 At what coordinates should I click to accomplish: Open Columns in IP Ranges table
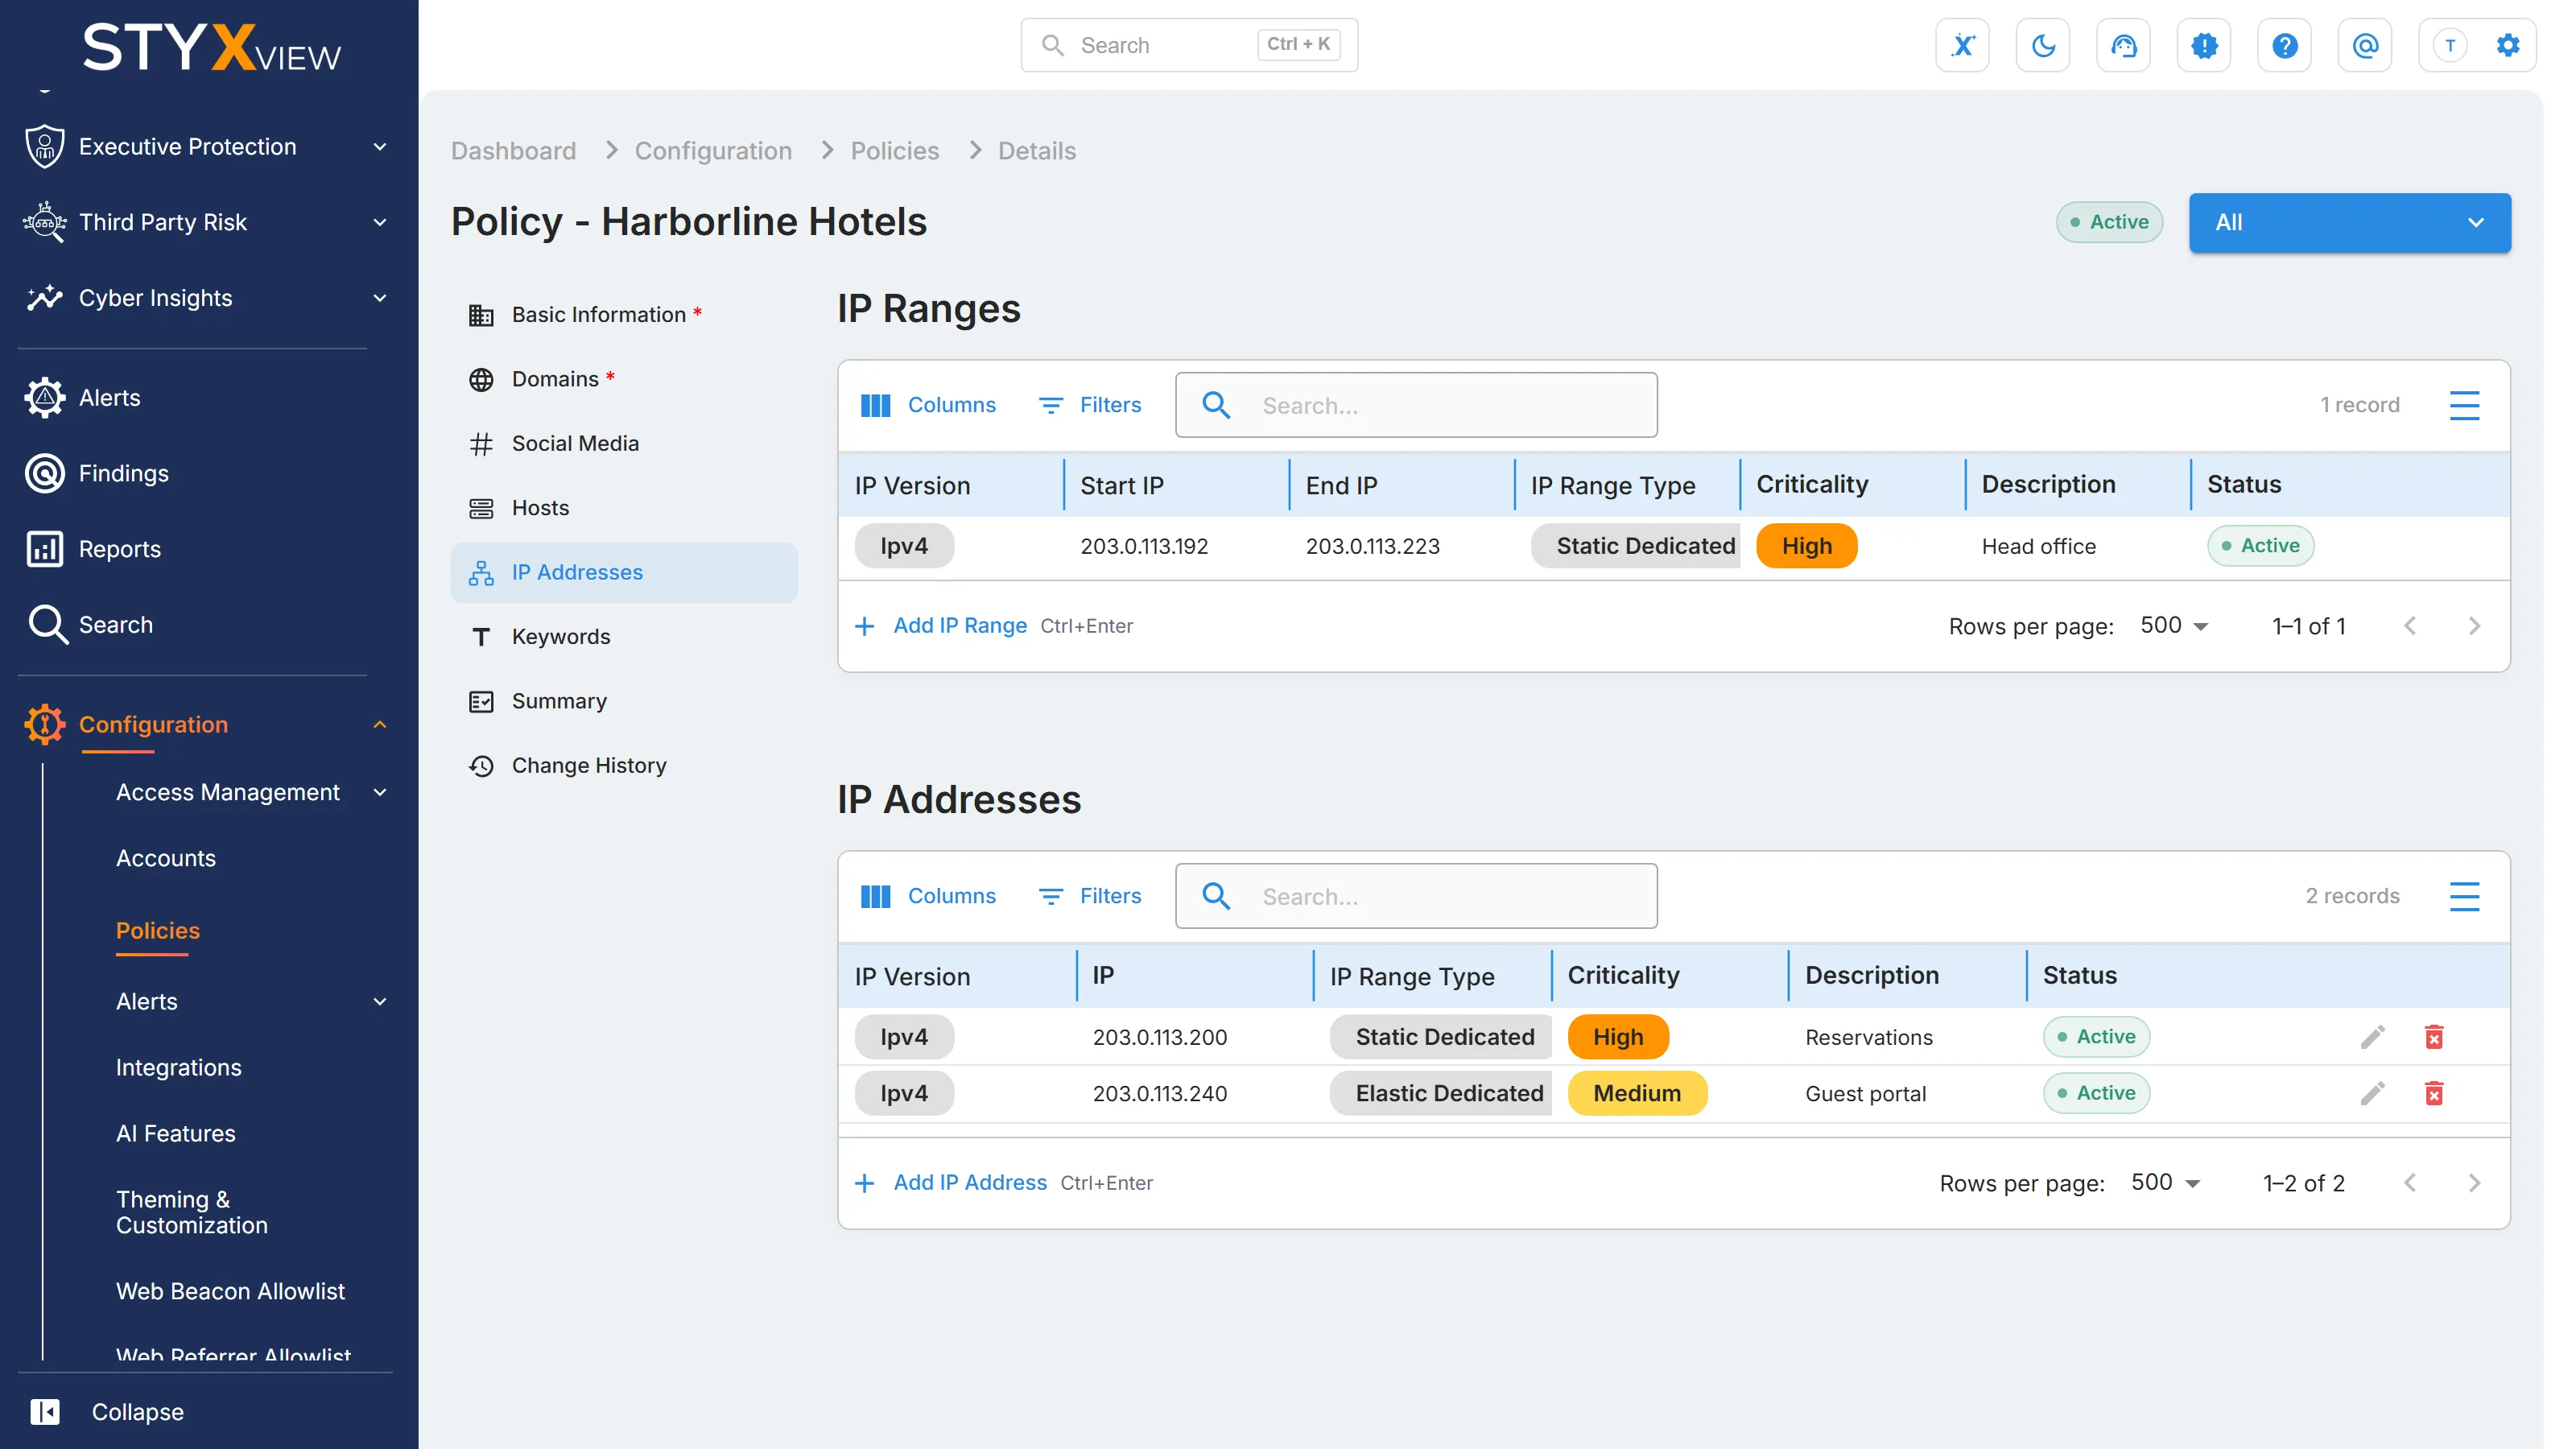click(x=928, y=405)
